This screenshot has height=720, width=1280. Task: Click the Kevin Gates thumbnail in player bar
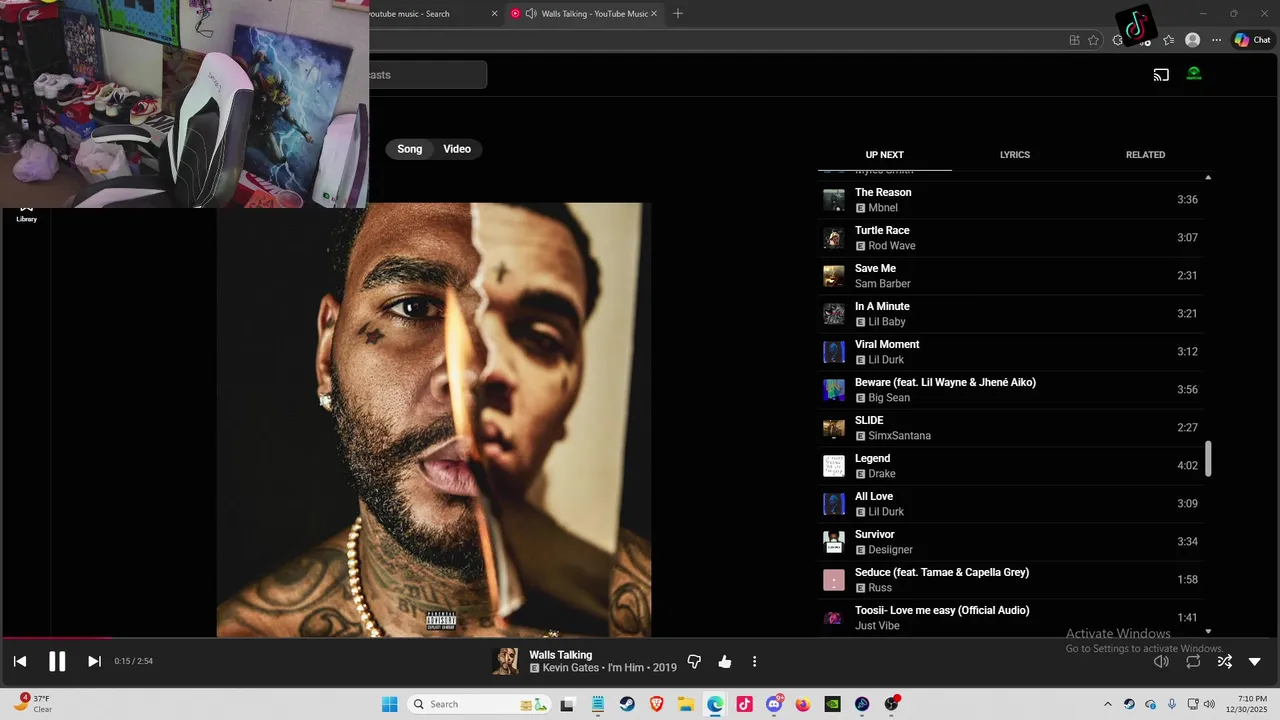click(x=505, y=661)
